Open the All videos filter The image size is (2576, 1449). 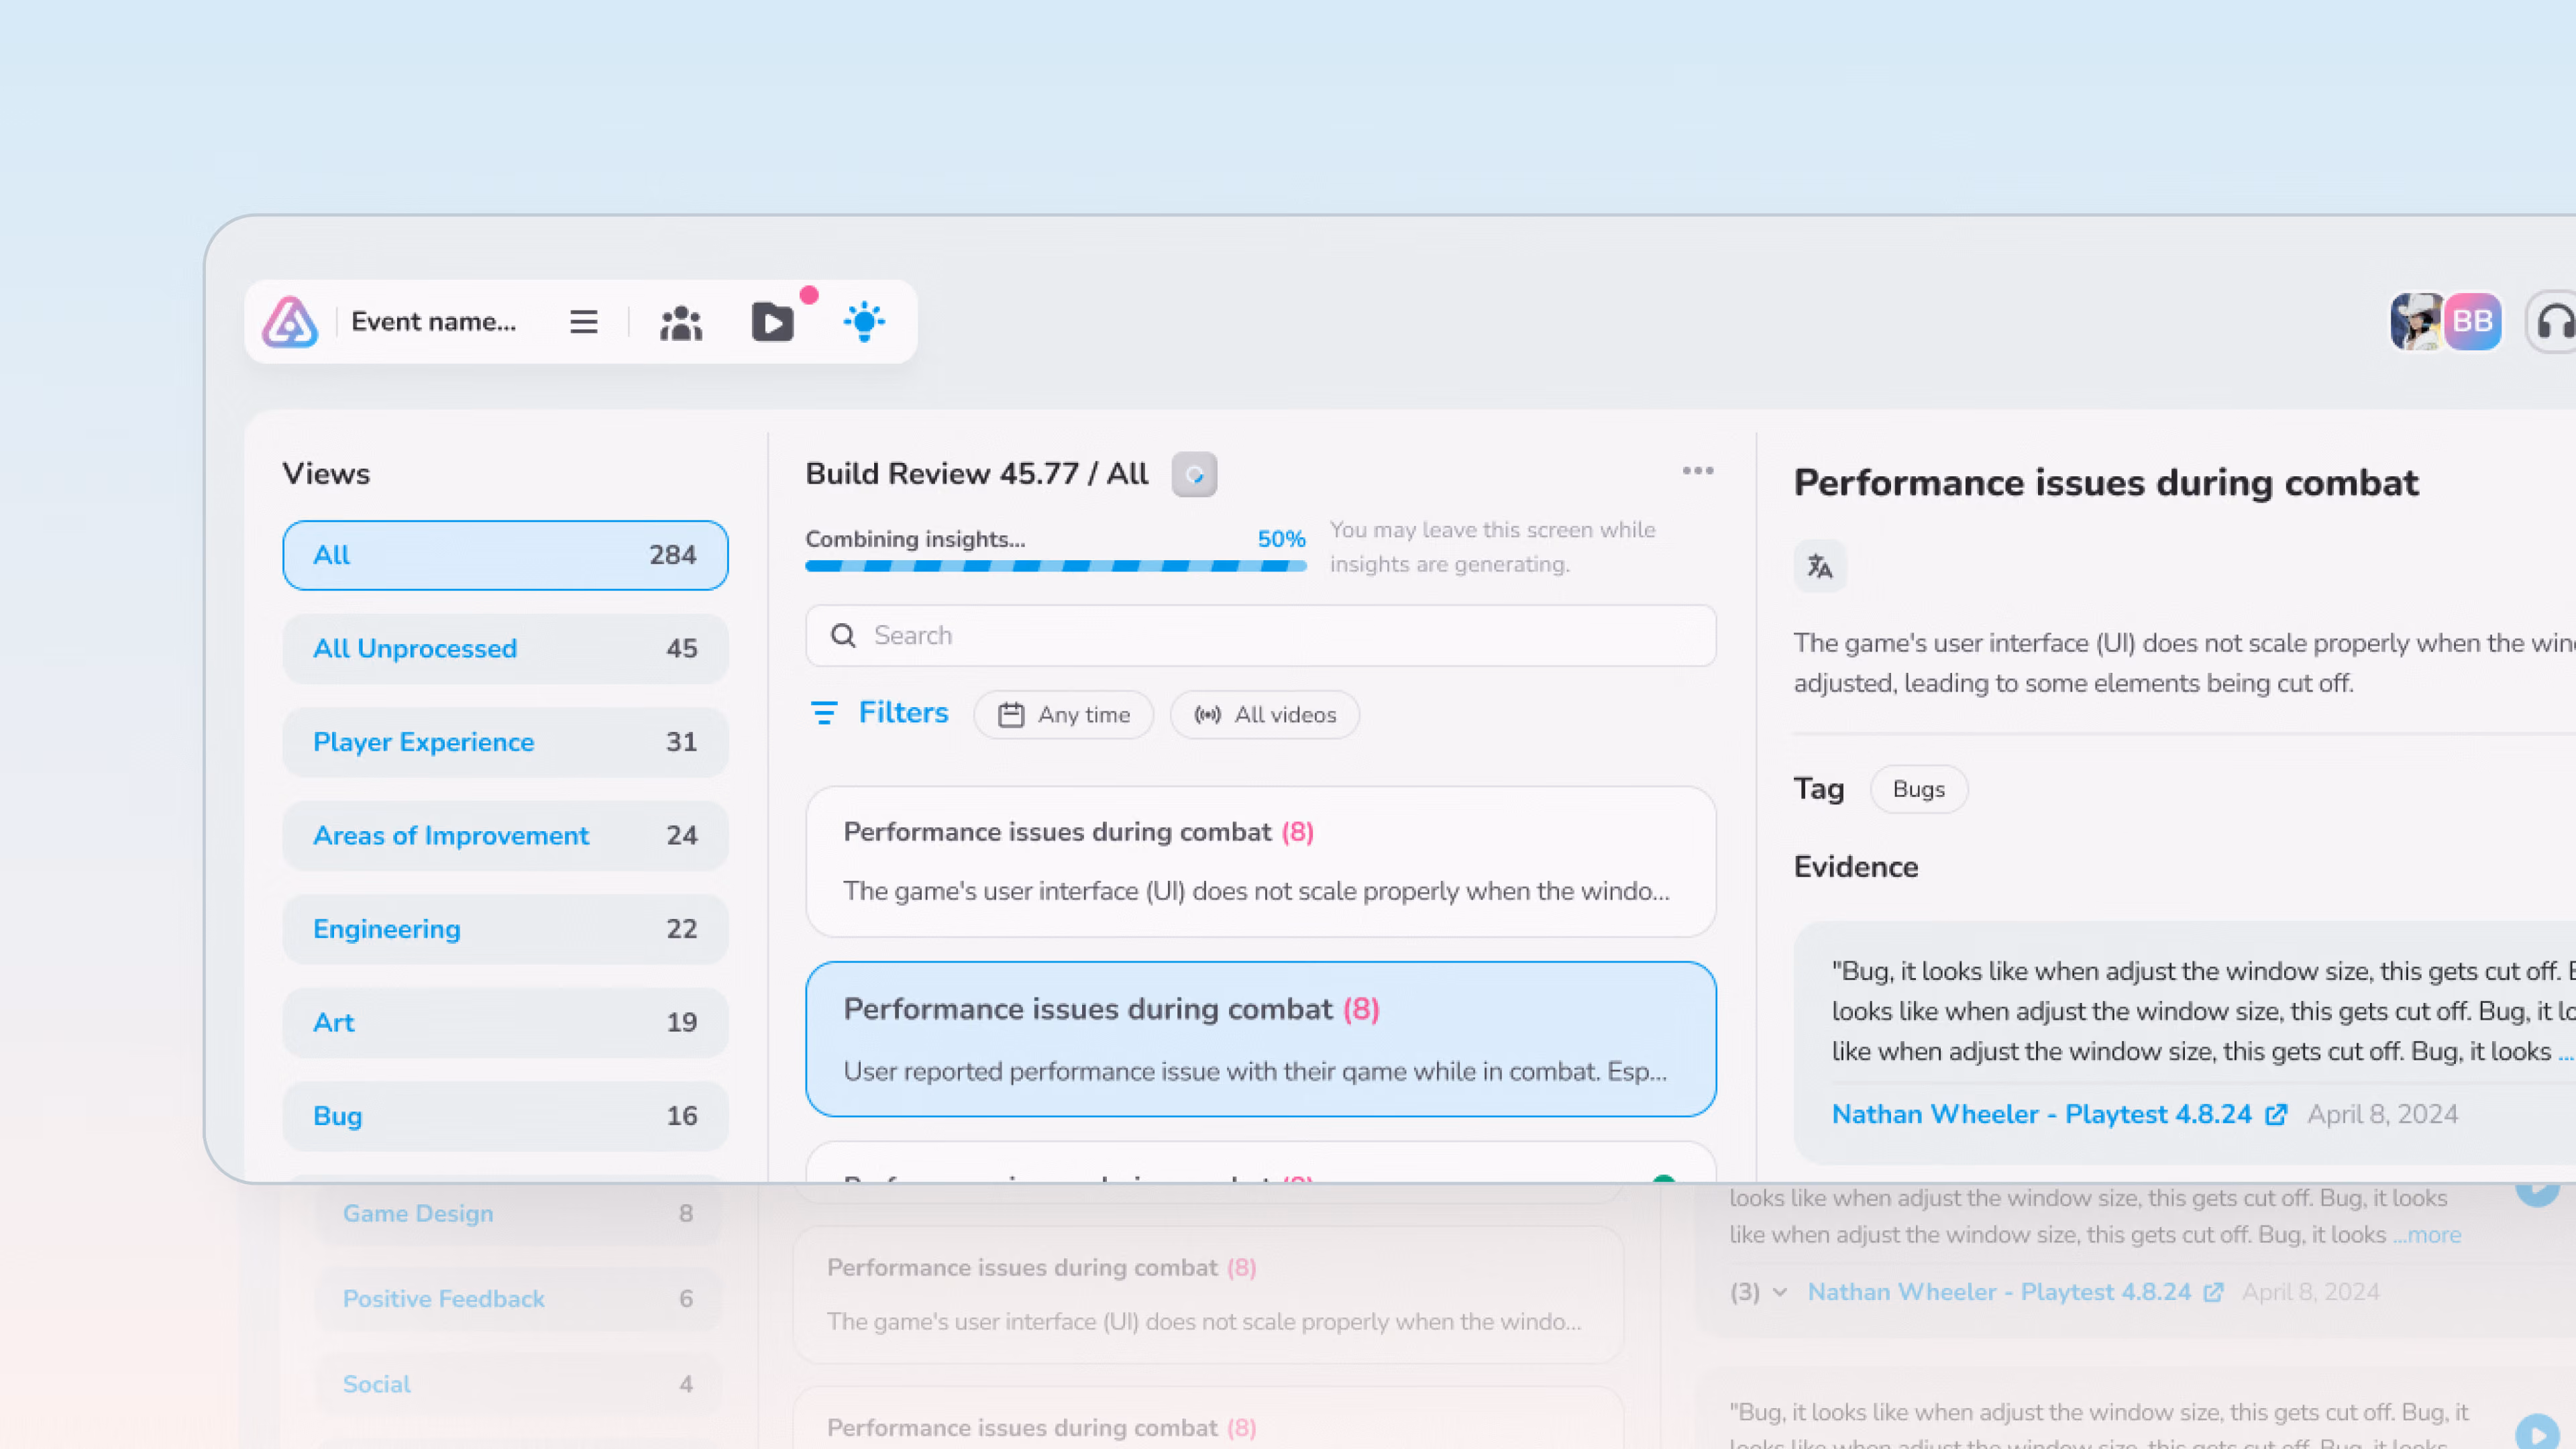[x=1264, y=715]
